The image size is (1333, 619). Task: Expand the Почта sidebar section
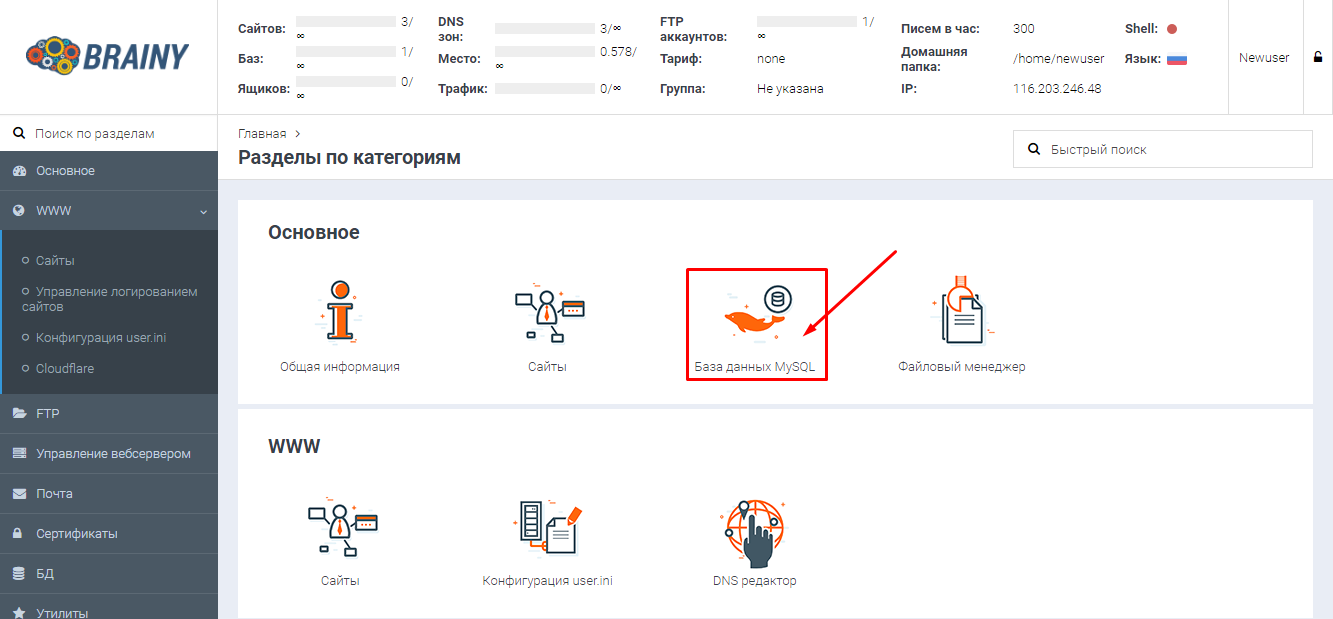tap(108, 493)
